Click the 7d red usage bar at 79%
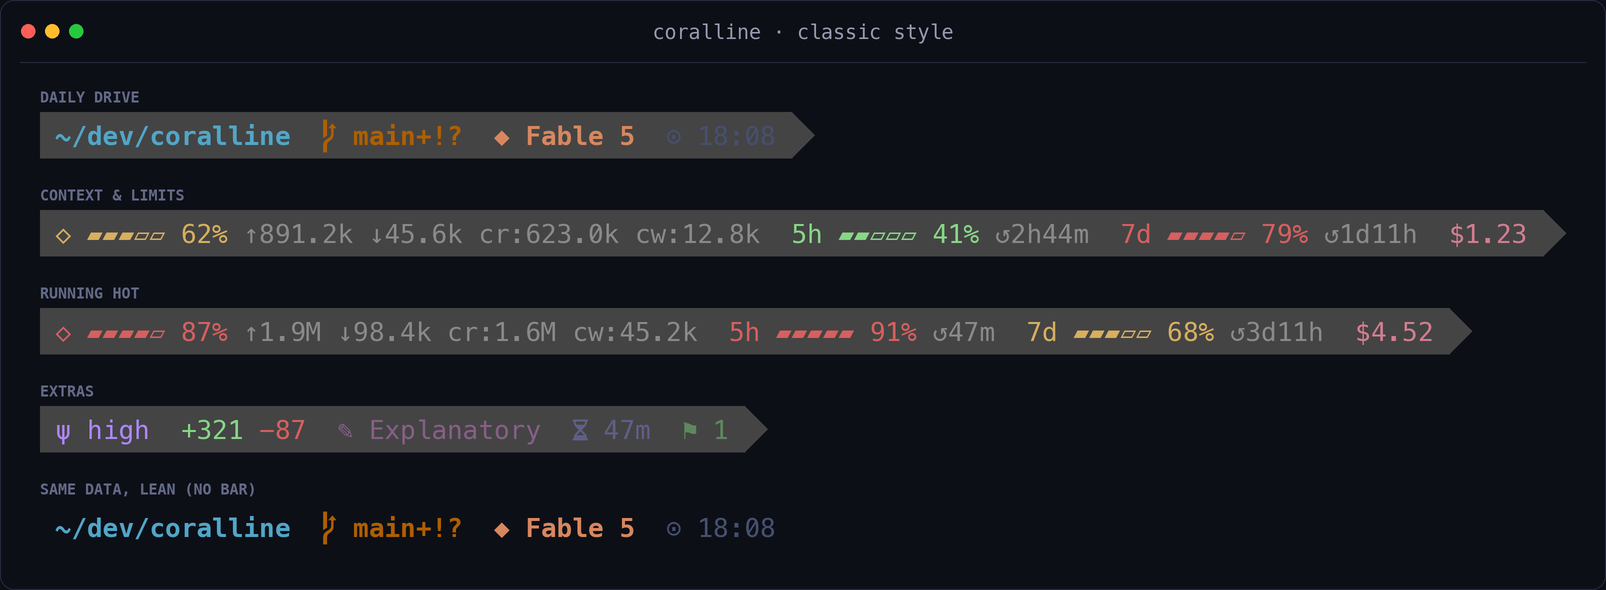This screenshot has width=1606, height=590. (1206, 236)
